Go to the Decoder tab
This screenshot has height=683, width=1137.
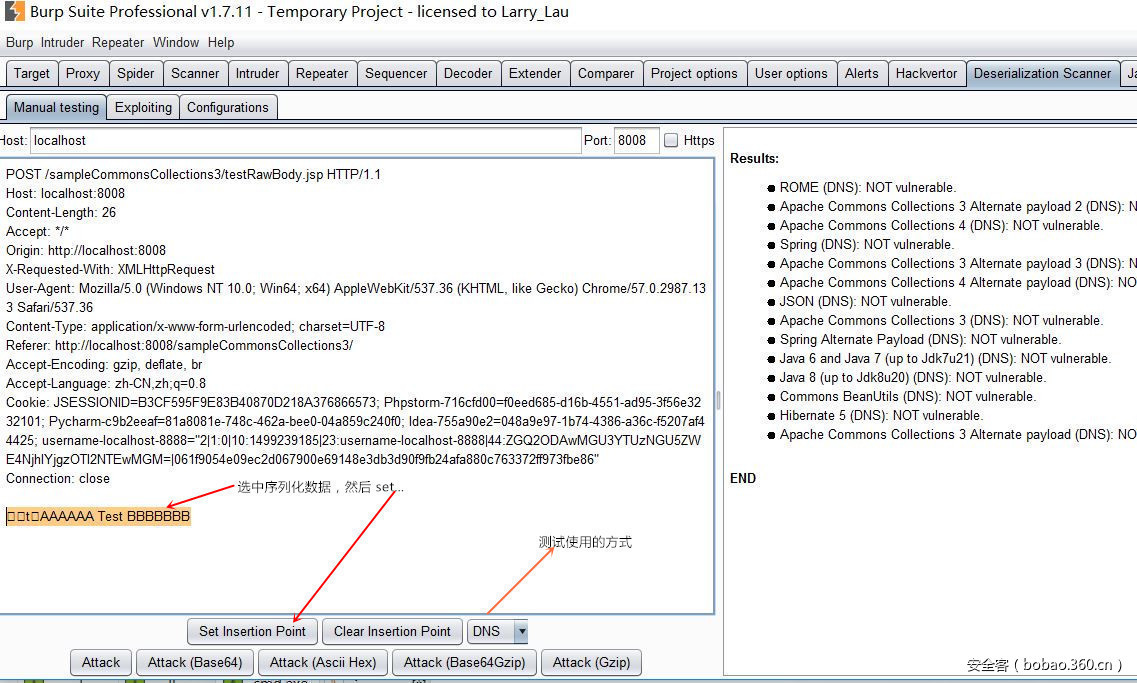coord(468,73)
